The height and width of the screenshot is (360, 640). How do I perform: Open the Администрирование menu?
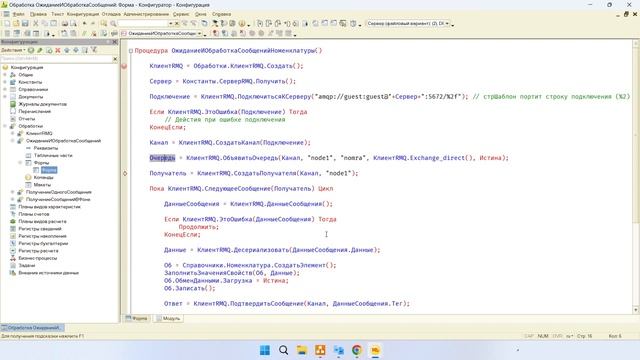point(146,14)
